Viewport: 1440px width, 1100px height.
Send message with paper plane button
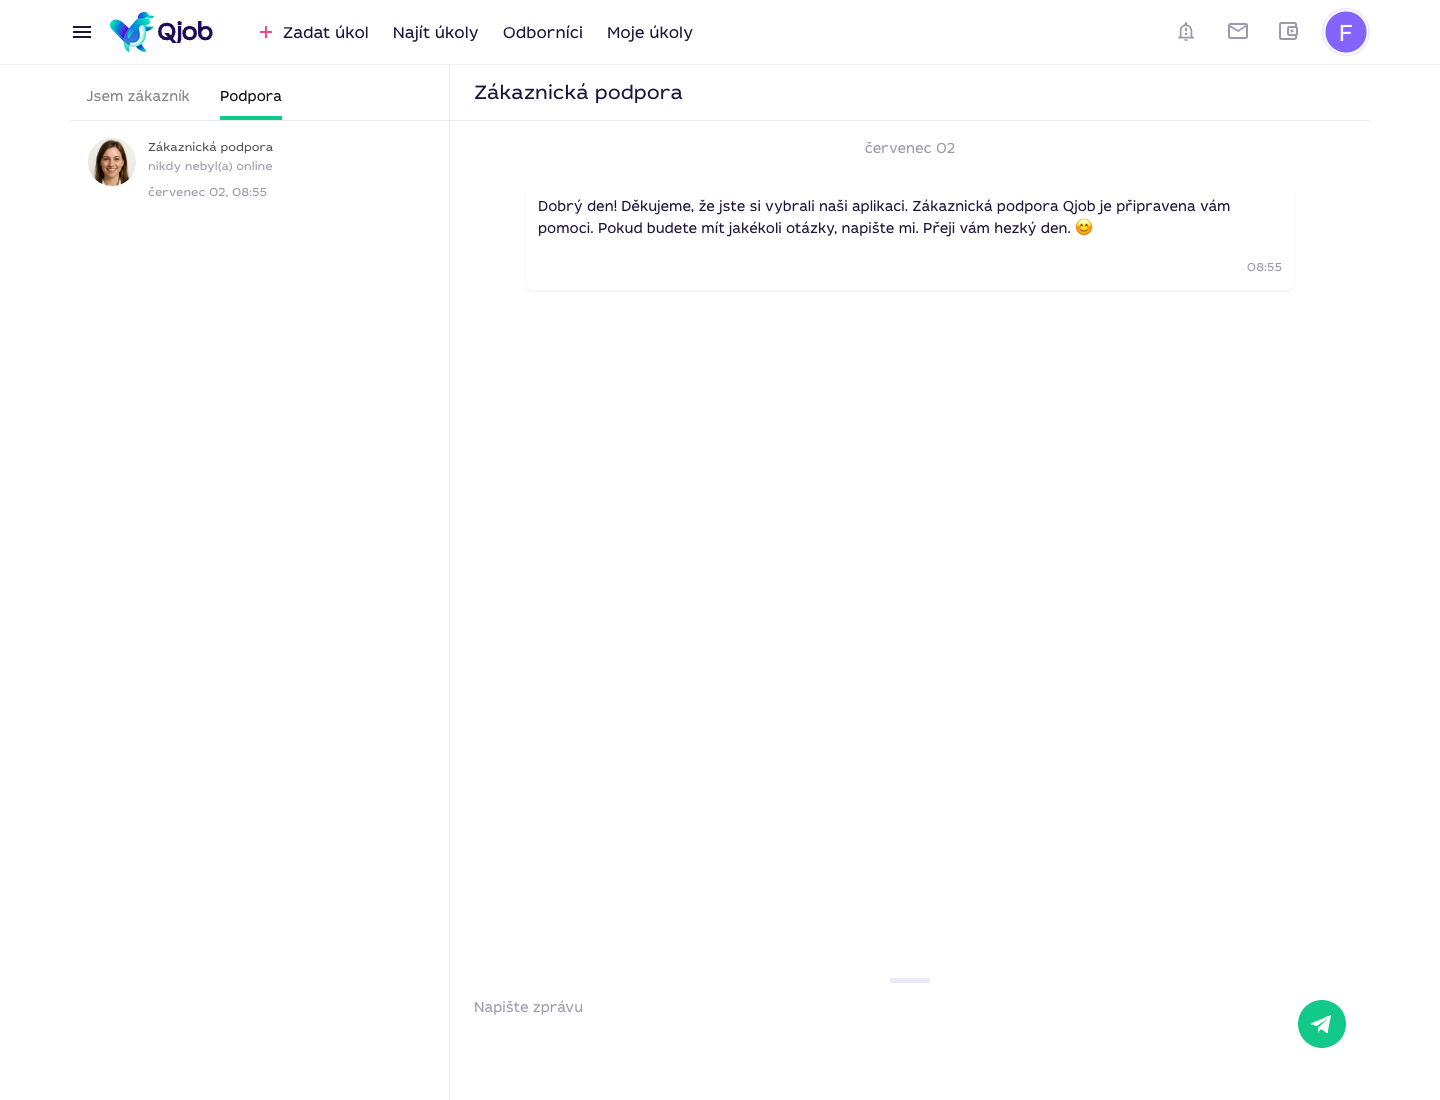click(x=1322, y=1024)
